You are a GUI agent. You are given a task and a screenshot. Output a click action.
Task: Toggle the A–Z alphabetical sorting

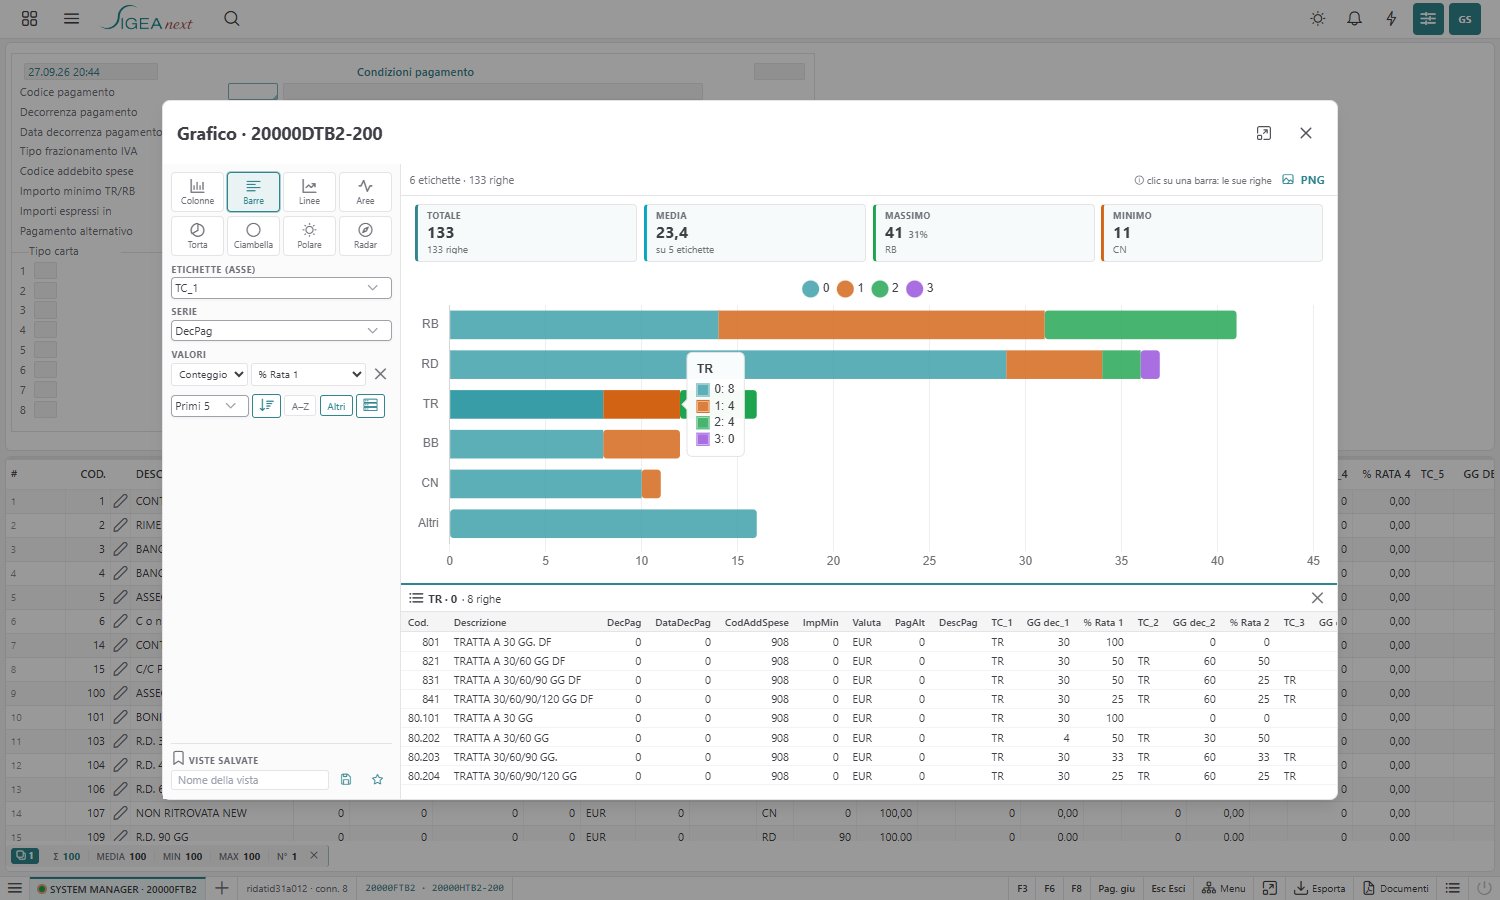pos(300,406)
